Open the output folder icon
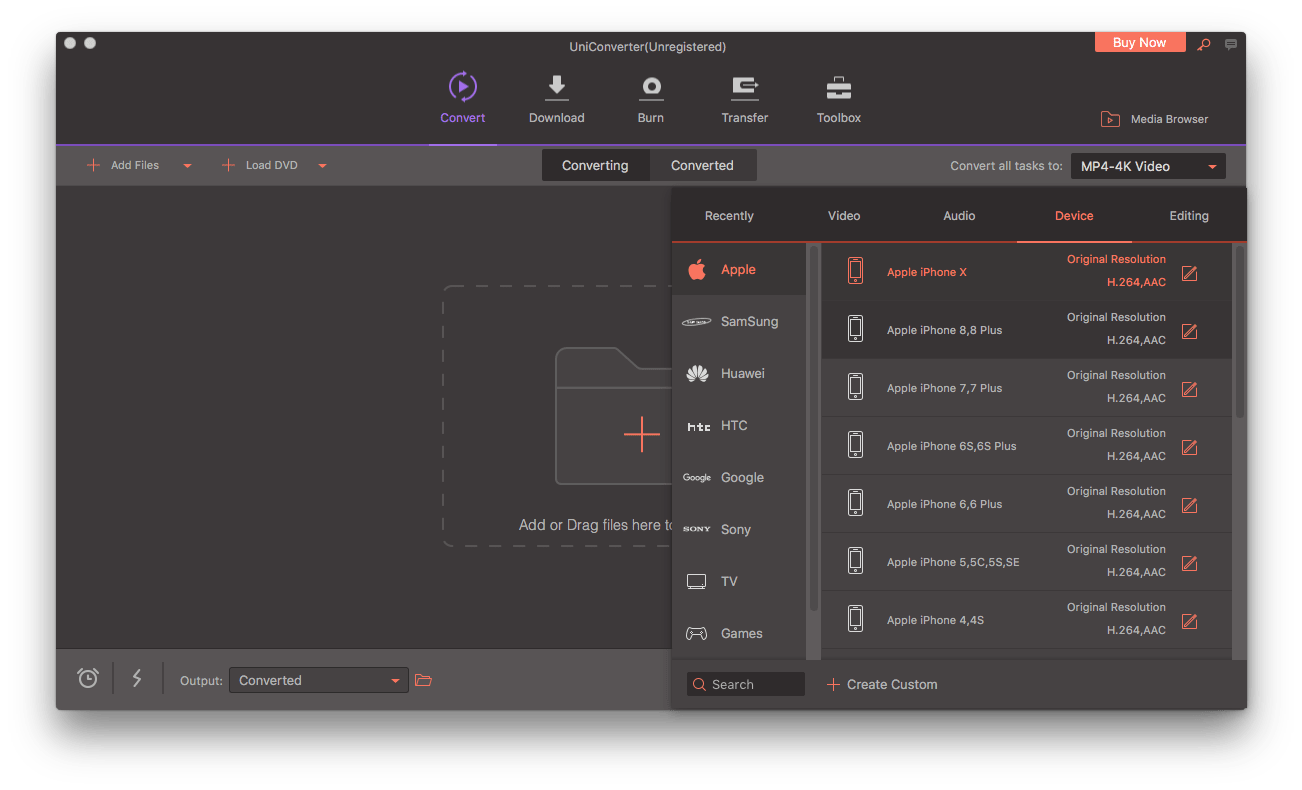Screen dimensions: 1302x790 (423, 680)
